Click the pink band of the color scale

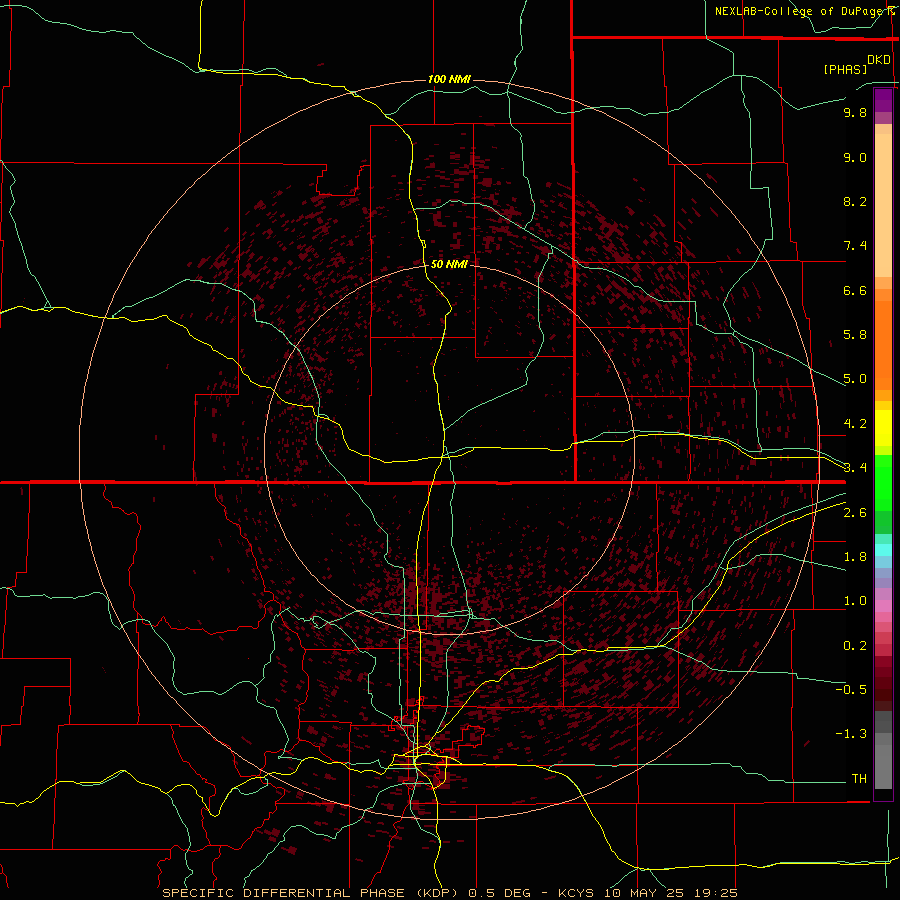pyautogui.click(x=883, y=606)
